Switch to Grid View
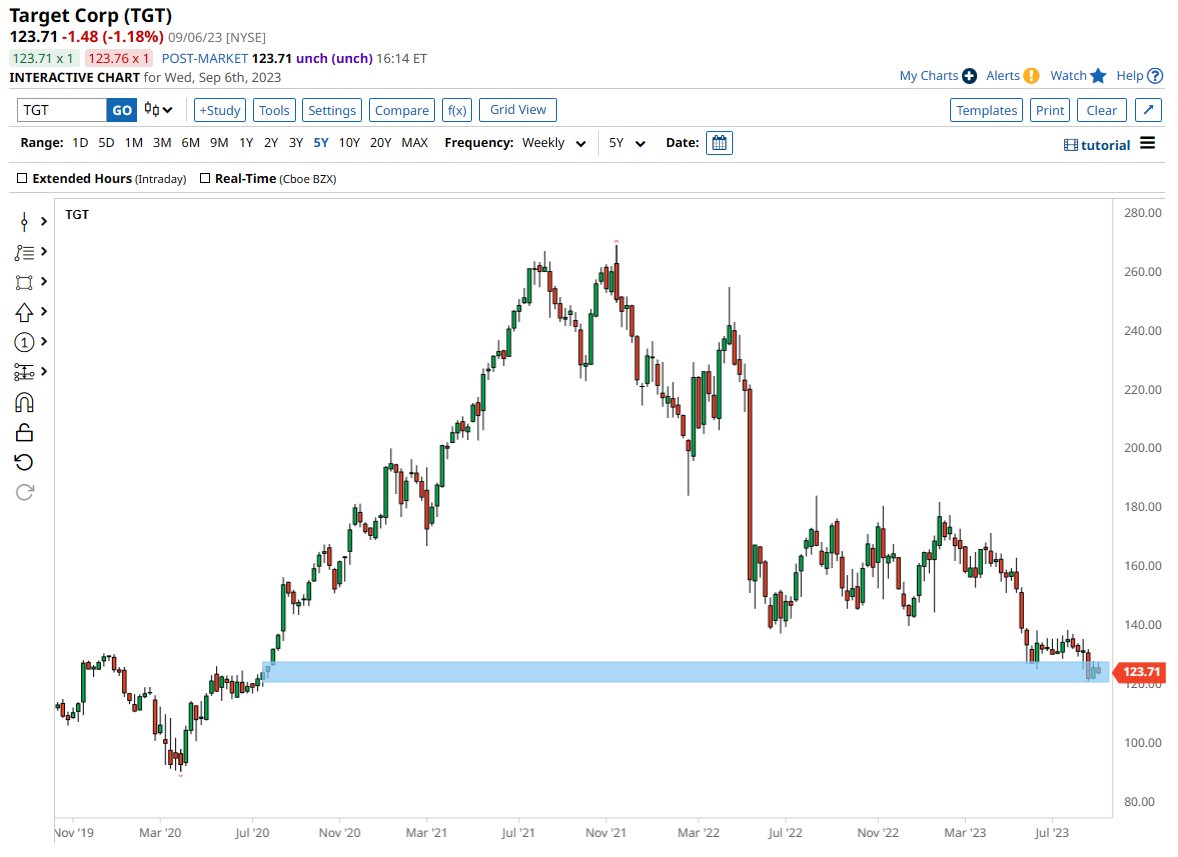The height and width of the screenshot is (857, 1178). (518, 110)
